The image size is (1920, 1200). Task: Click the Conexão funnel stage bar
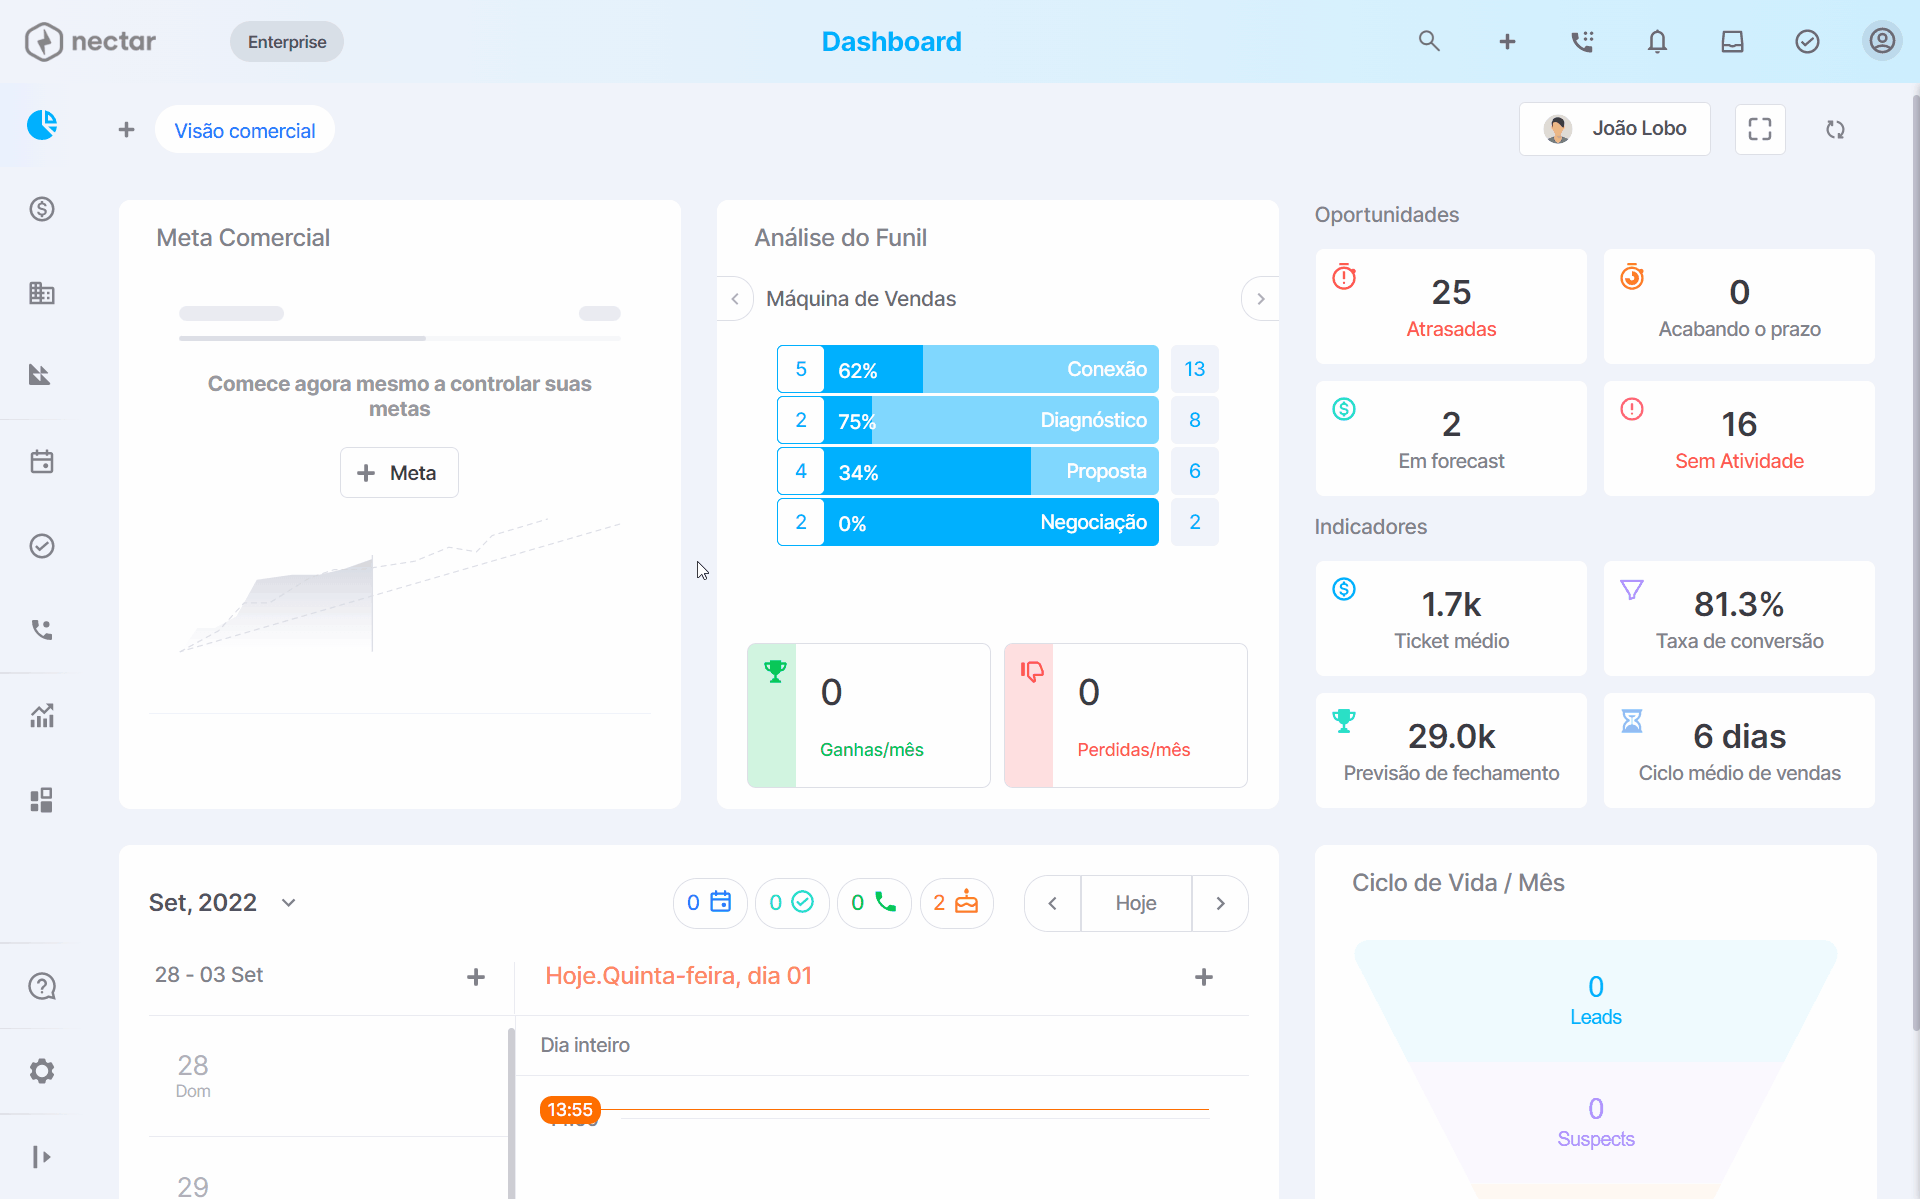(x=991, y=369)
